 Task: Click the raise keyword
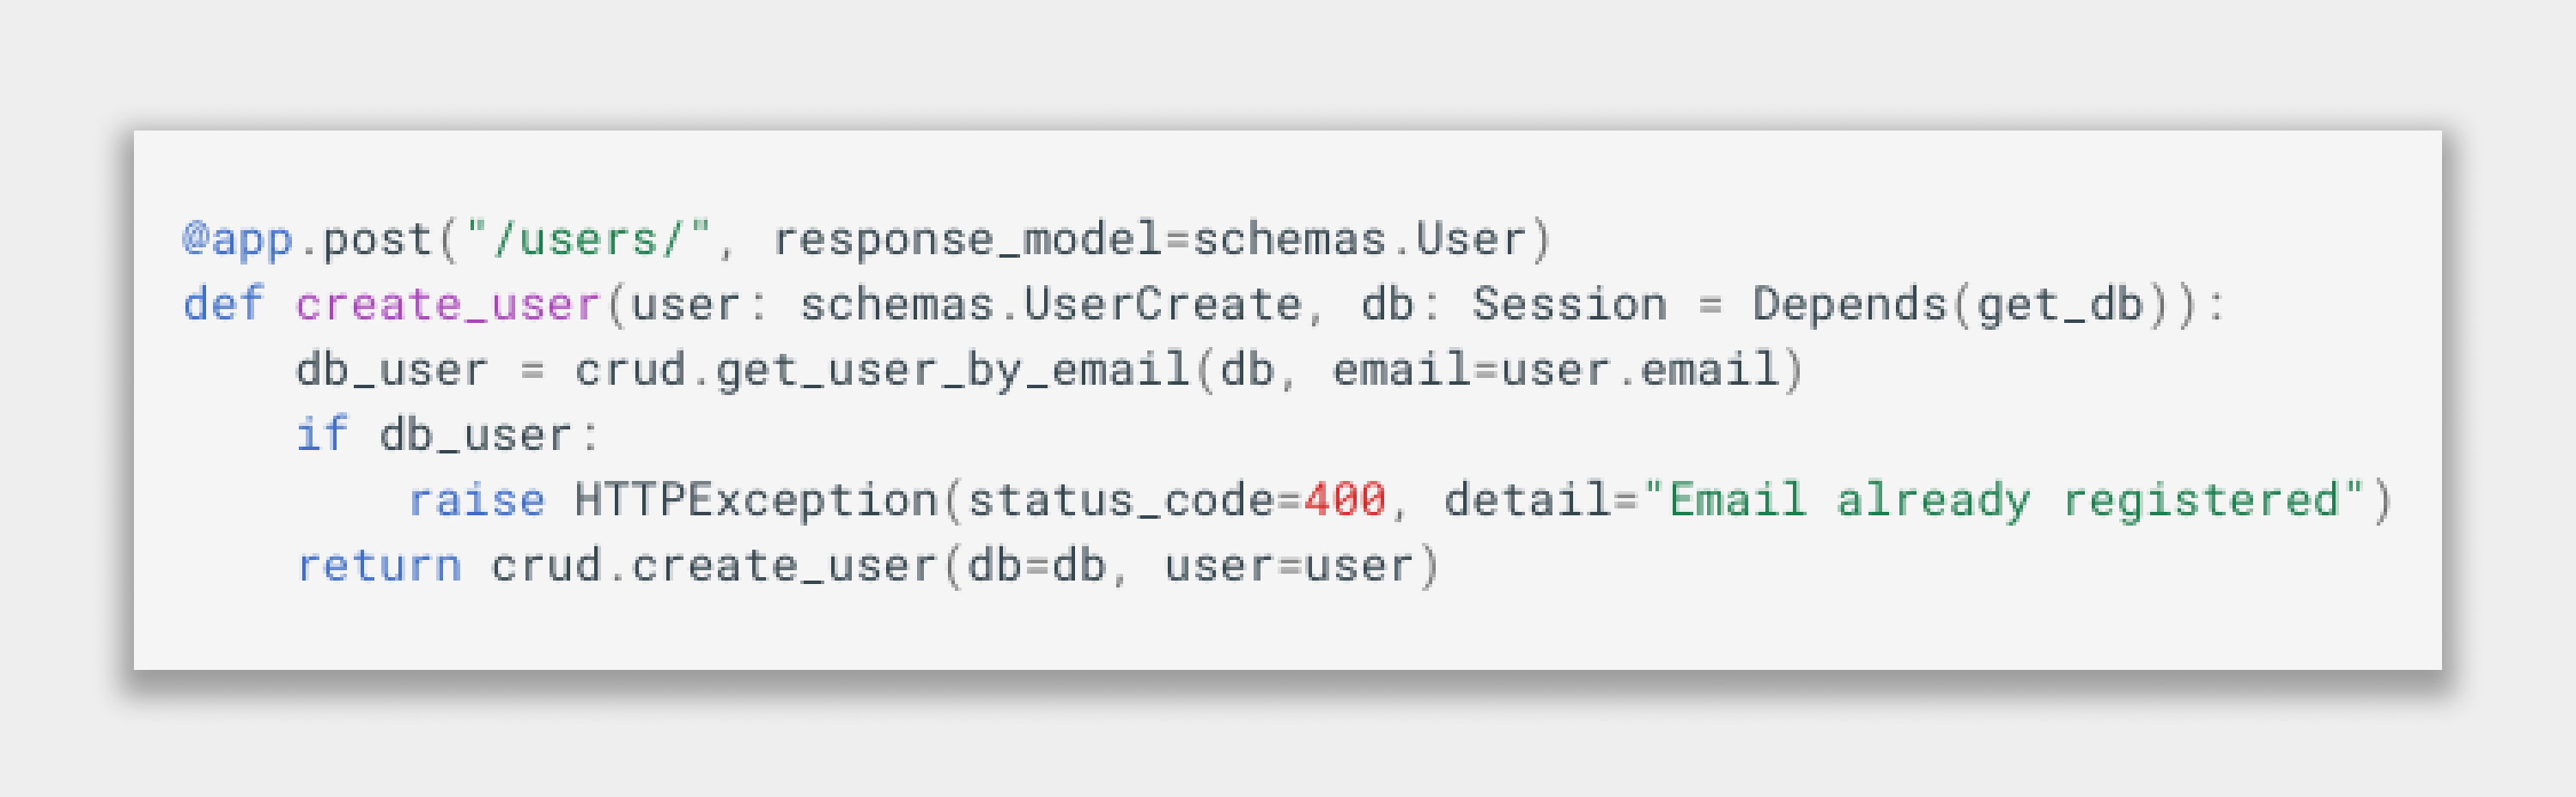(x=477, y=501)
